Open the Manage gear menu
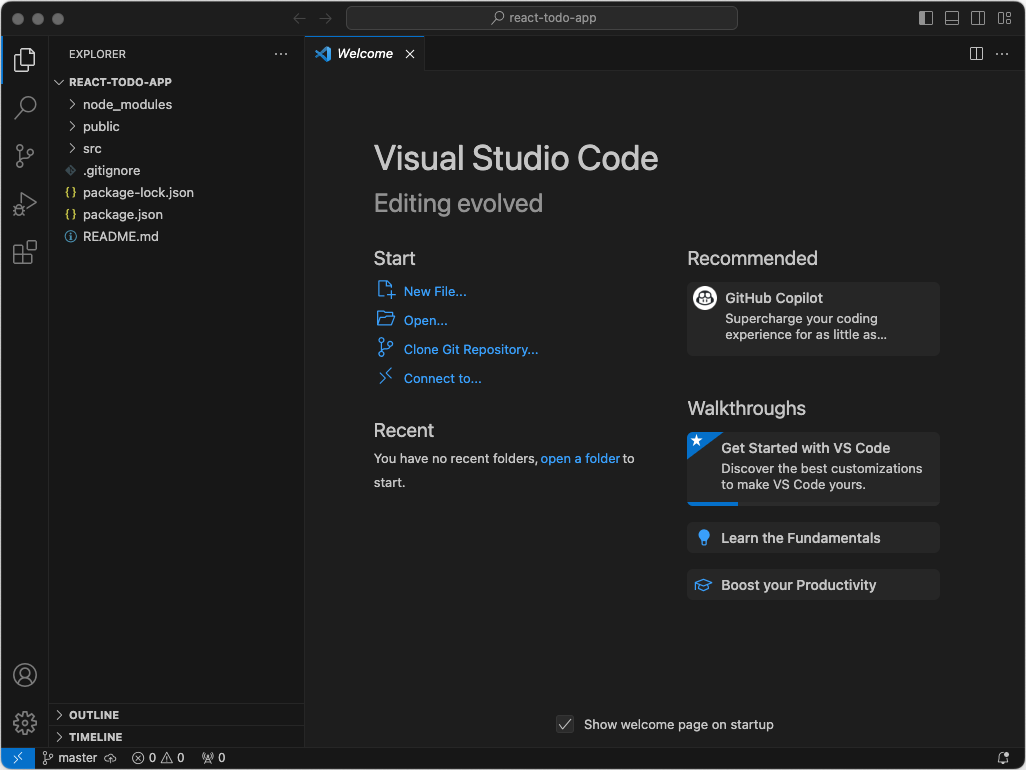Screen dimensions: 1026x770 pos(25,723)
